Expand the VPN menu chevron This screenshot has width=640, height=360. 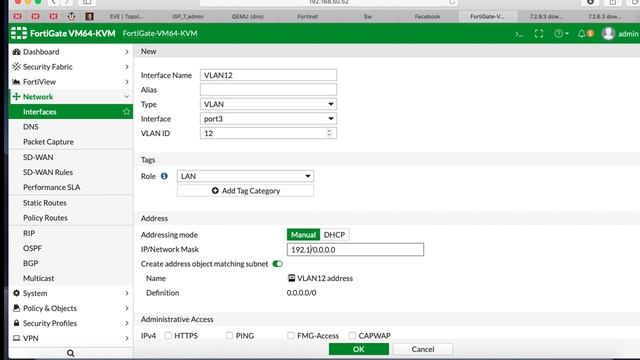[127, 338]
